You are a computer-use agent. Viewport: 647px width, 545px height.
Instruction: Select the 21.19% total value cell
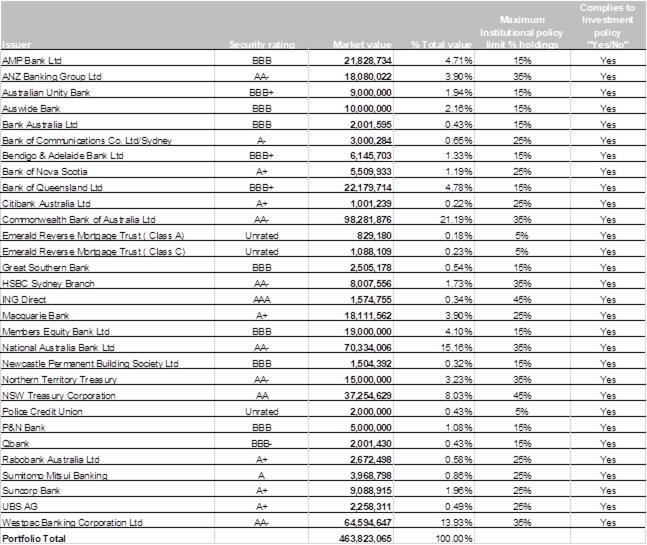coord(456,220)
